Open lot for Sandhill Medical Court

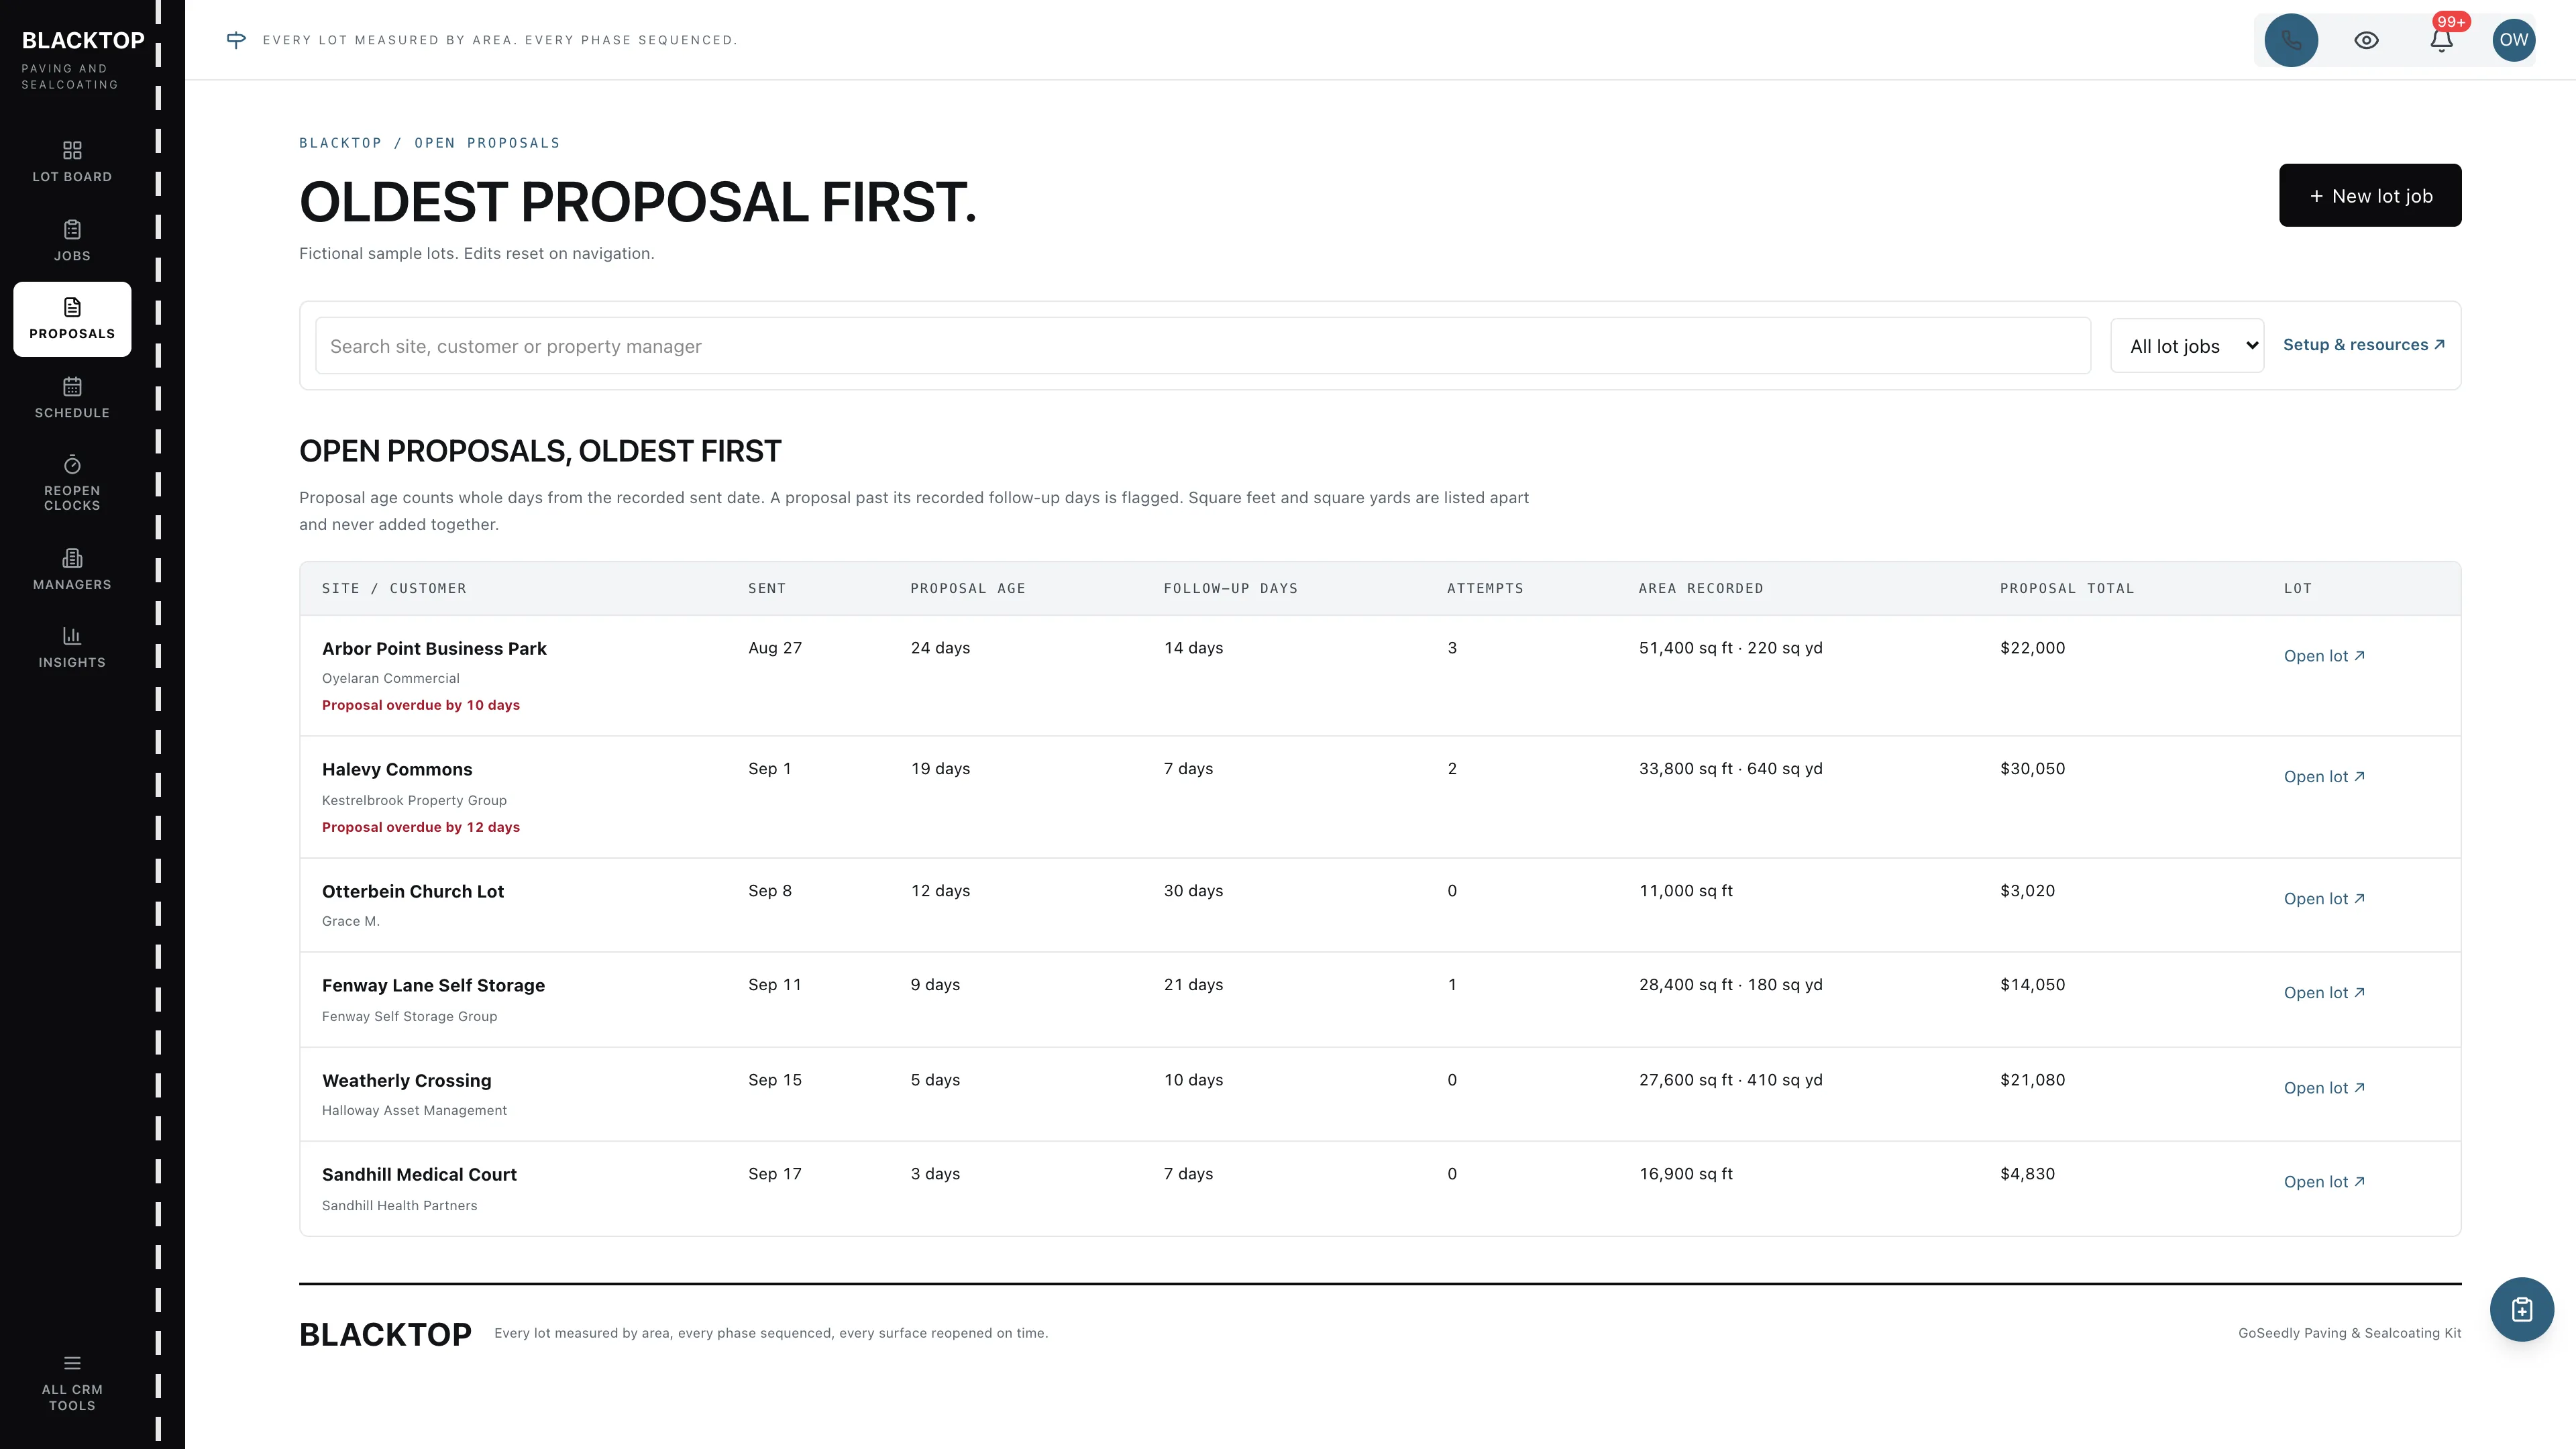pos(2324,1182)
